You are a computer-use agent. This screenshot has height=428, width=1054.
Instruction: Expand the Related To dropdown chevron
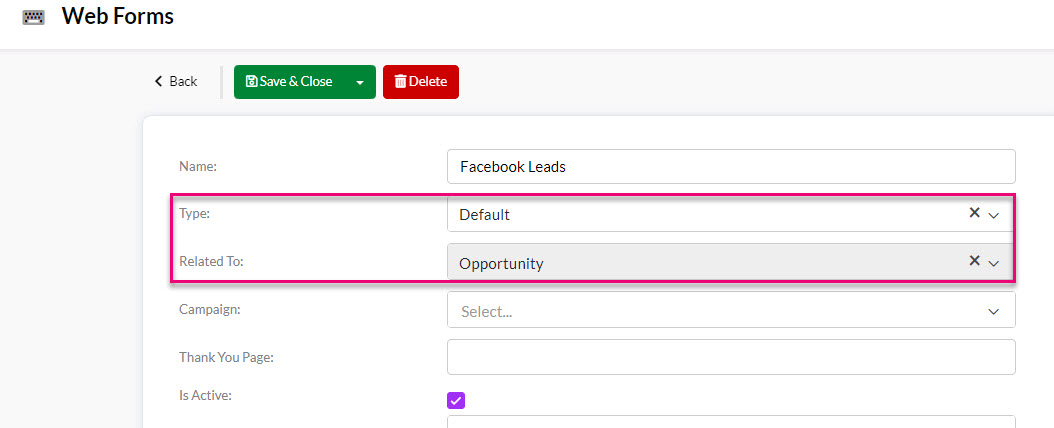[x=994, y=263]
